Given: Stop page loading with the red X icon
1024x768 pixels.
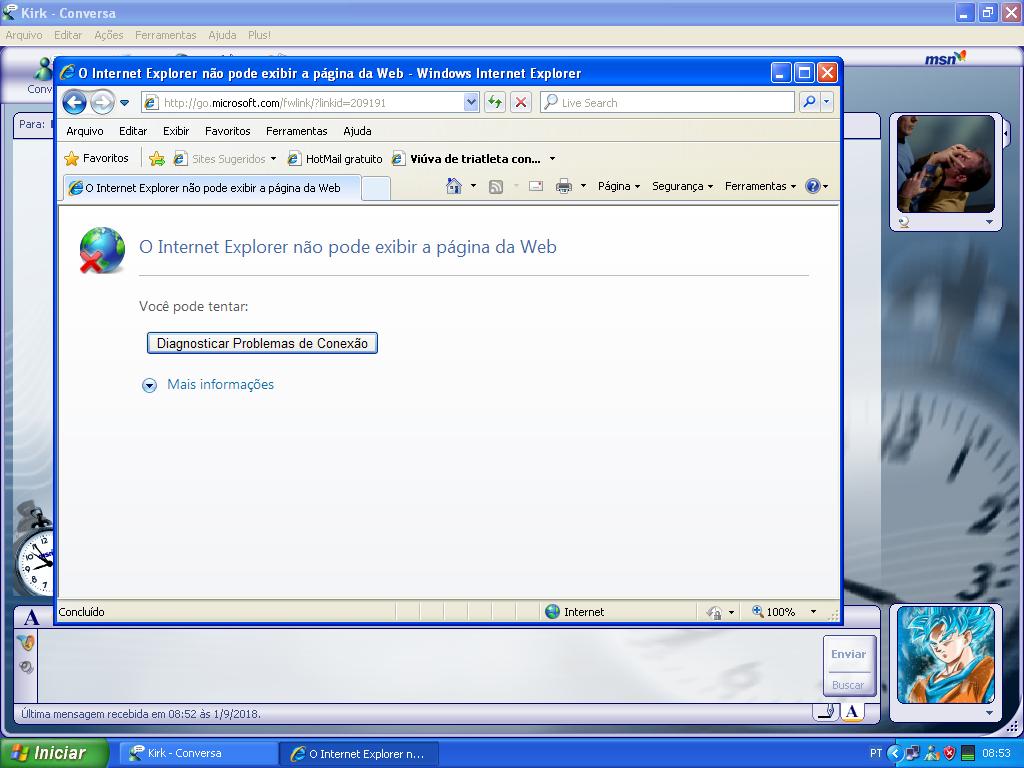Looking at the screenshot, I should 520,101.
